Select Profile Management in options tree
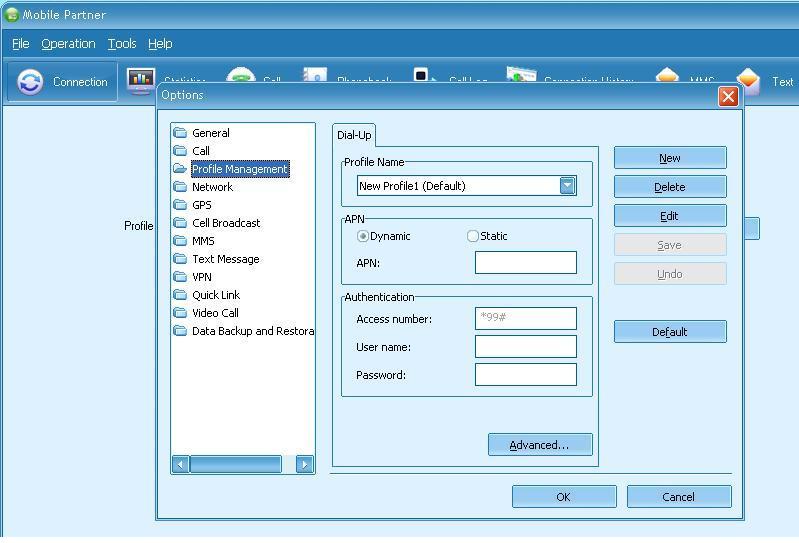The width and height of the screenshot is (799, 543). click(240, 169)
